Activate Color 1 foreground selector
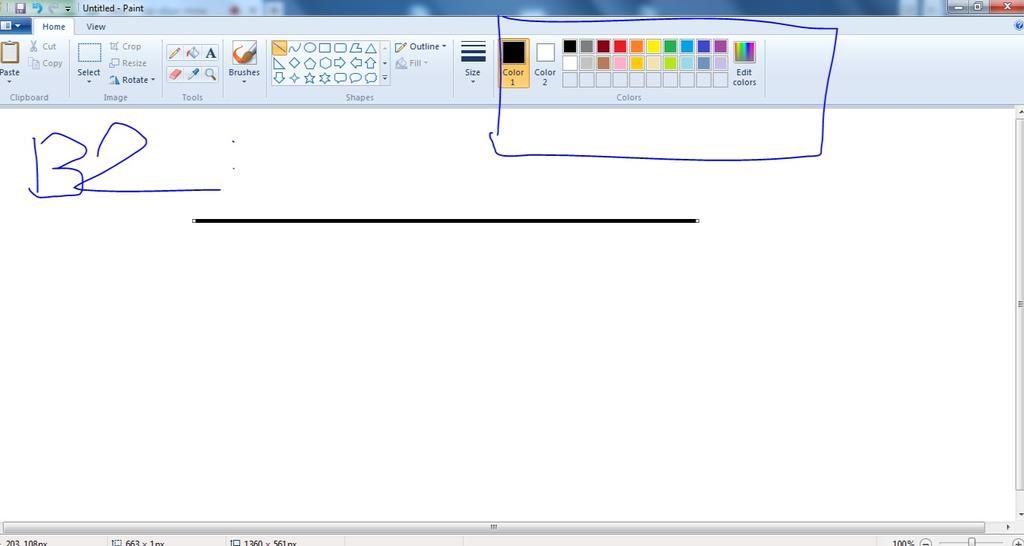The image size is (1024, 546). click(513, 63)
